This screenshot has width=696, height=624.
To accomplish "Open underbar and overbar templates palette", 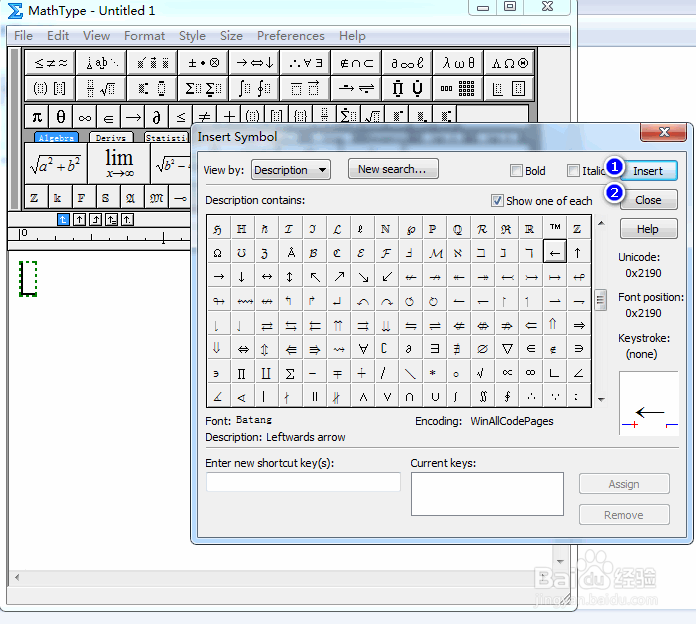I will pyautogui.click(x=305, y=88).
